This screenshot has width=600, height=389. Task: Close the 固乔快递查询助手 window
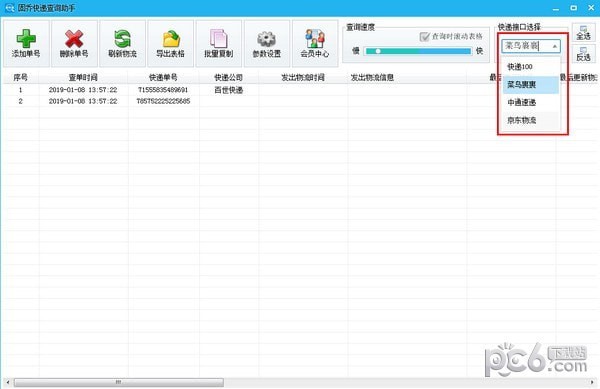point(591,8)
